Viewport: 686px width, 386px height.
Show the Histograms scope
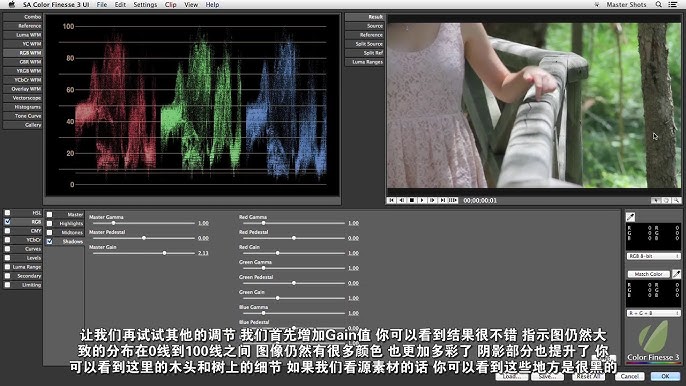click(x=22, y=107)
